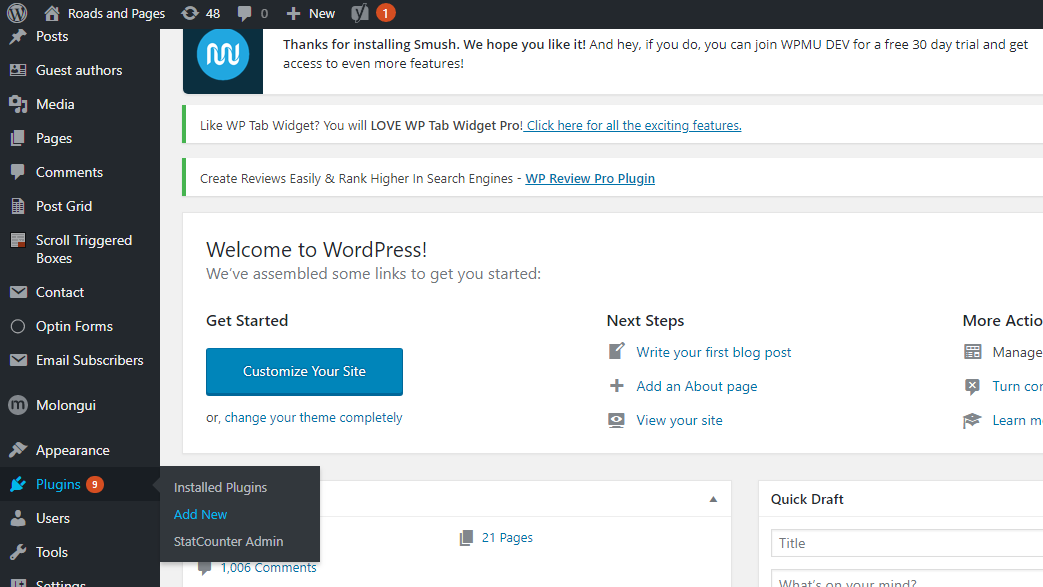Click the Pages sidebar icon

click(x=18, y=138)
